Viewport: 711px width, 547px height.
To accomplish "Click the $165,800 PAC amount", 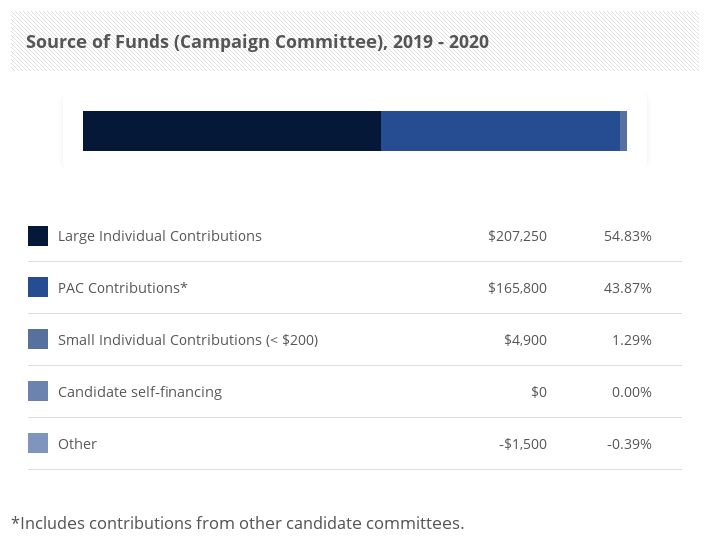I will (x=517, y=288).
